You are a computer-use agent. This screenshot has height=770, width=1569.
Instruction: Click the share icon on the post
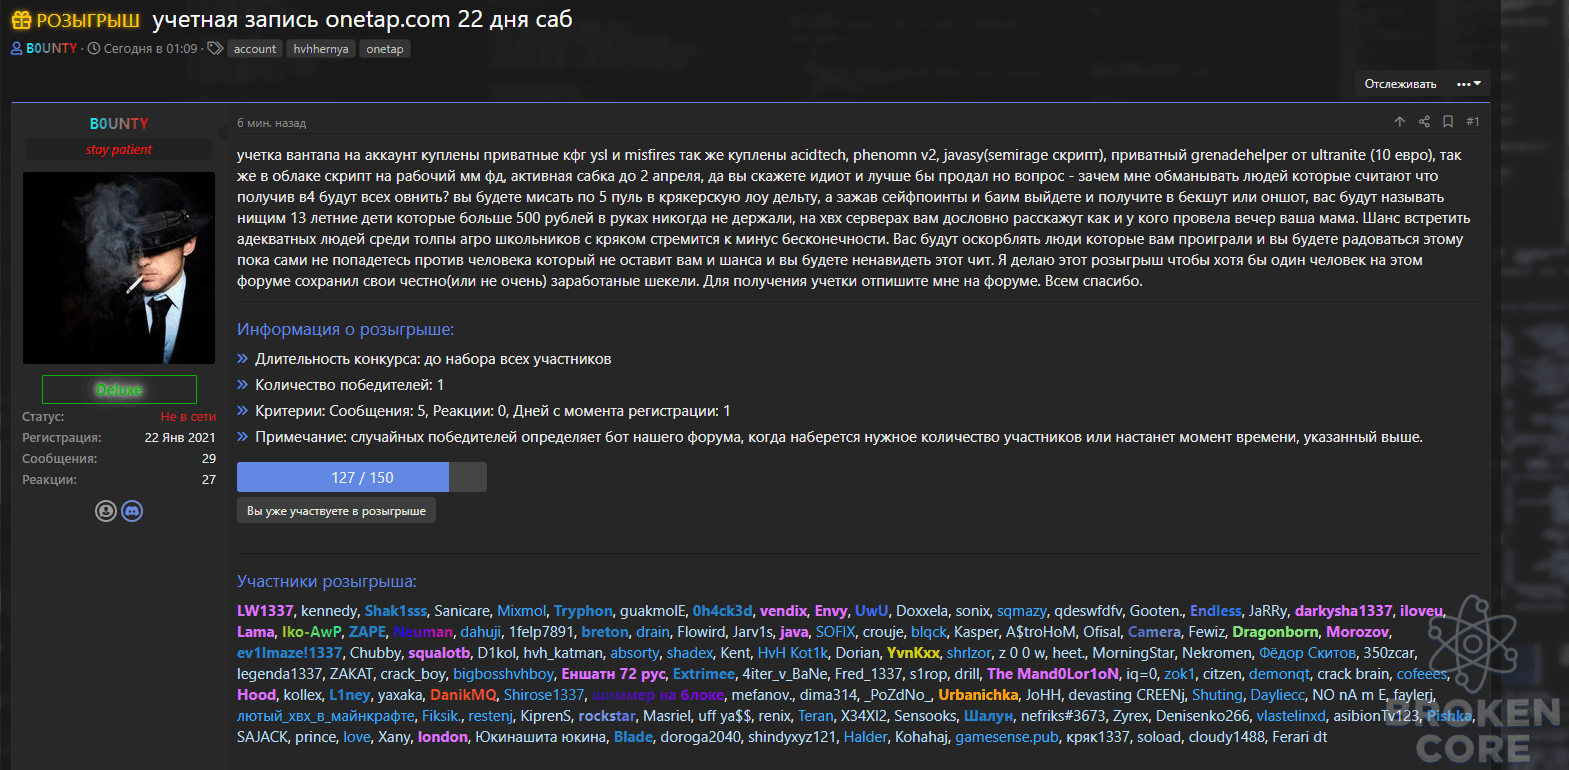[x=1424, y=122]
